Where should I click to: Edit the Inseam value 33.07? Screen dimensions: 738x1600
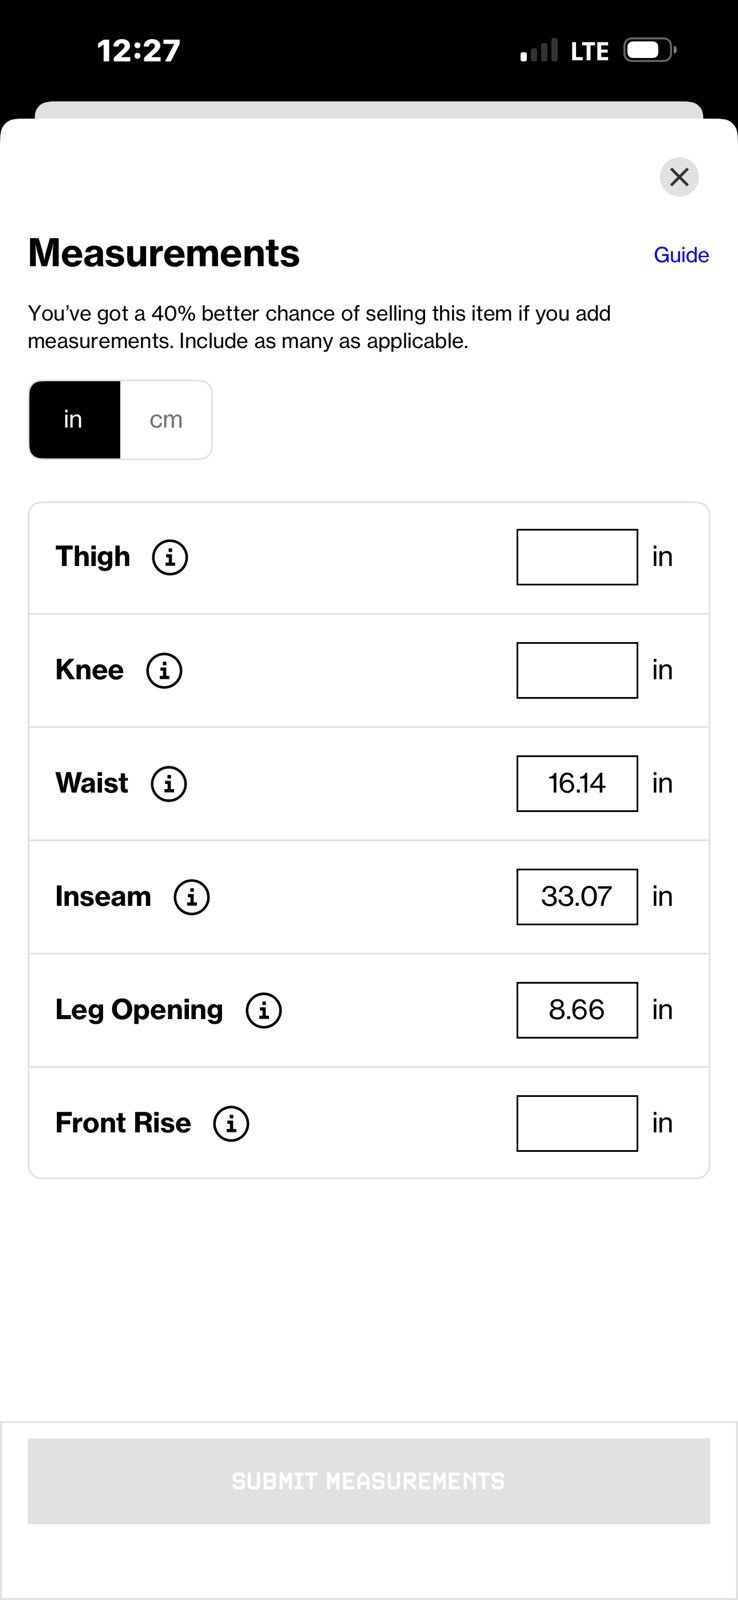point(577,897)
